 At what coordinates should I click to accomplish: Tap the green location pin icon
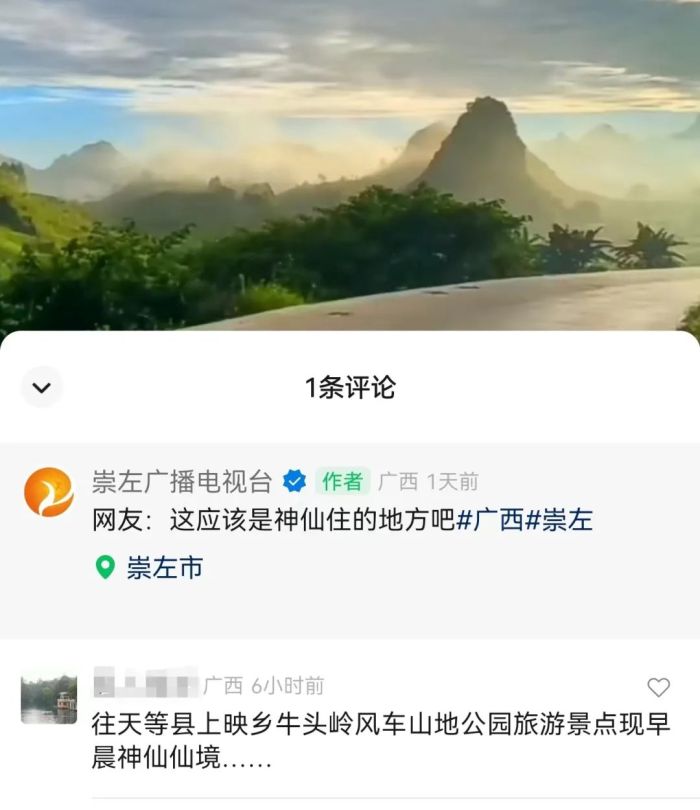pos(105,567)
